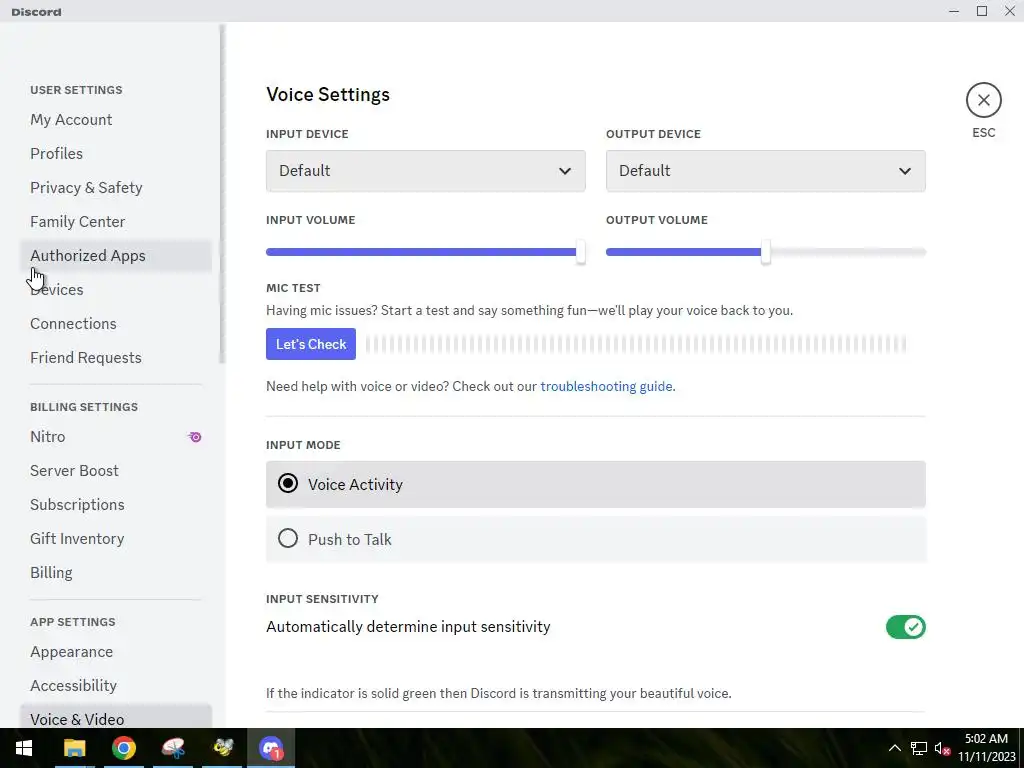Open the troubleshooting guide link
Image resolution: width=1024 pixels, height=768 pixels.
click(606, 386)
